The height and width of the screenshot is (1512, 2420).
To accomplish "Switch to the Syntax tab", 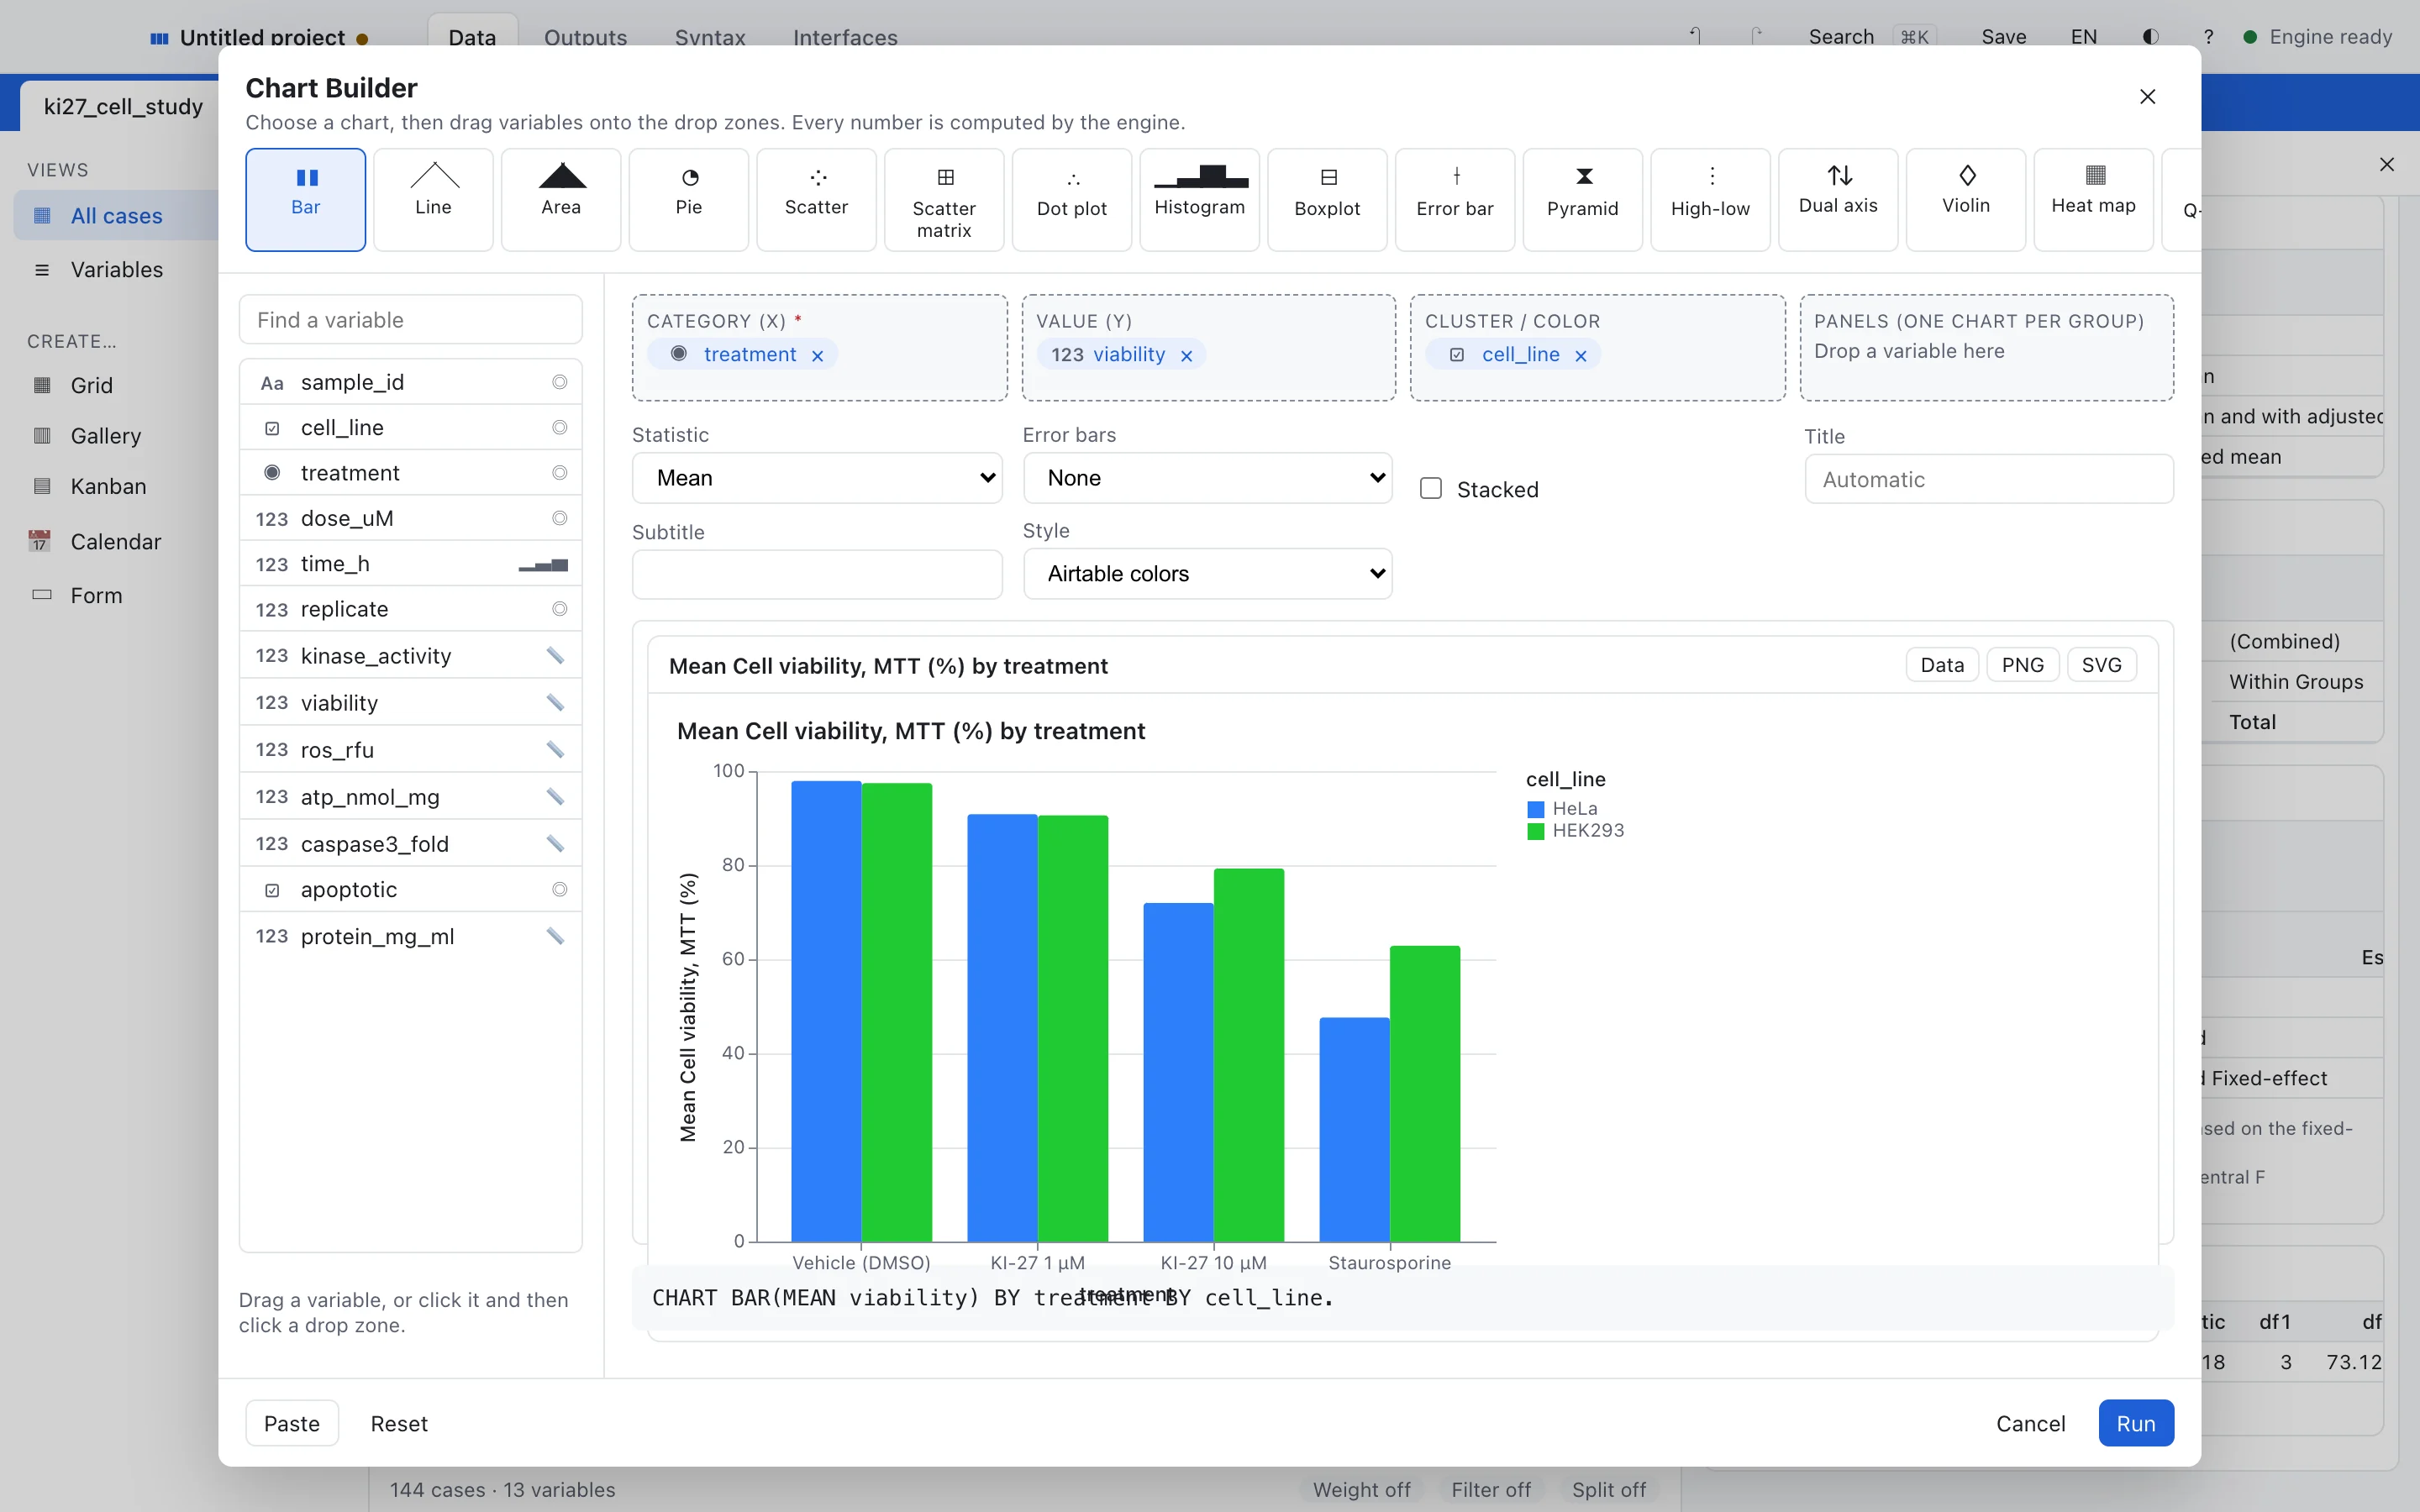I will pyautogui.click(x=710, y=37).
